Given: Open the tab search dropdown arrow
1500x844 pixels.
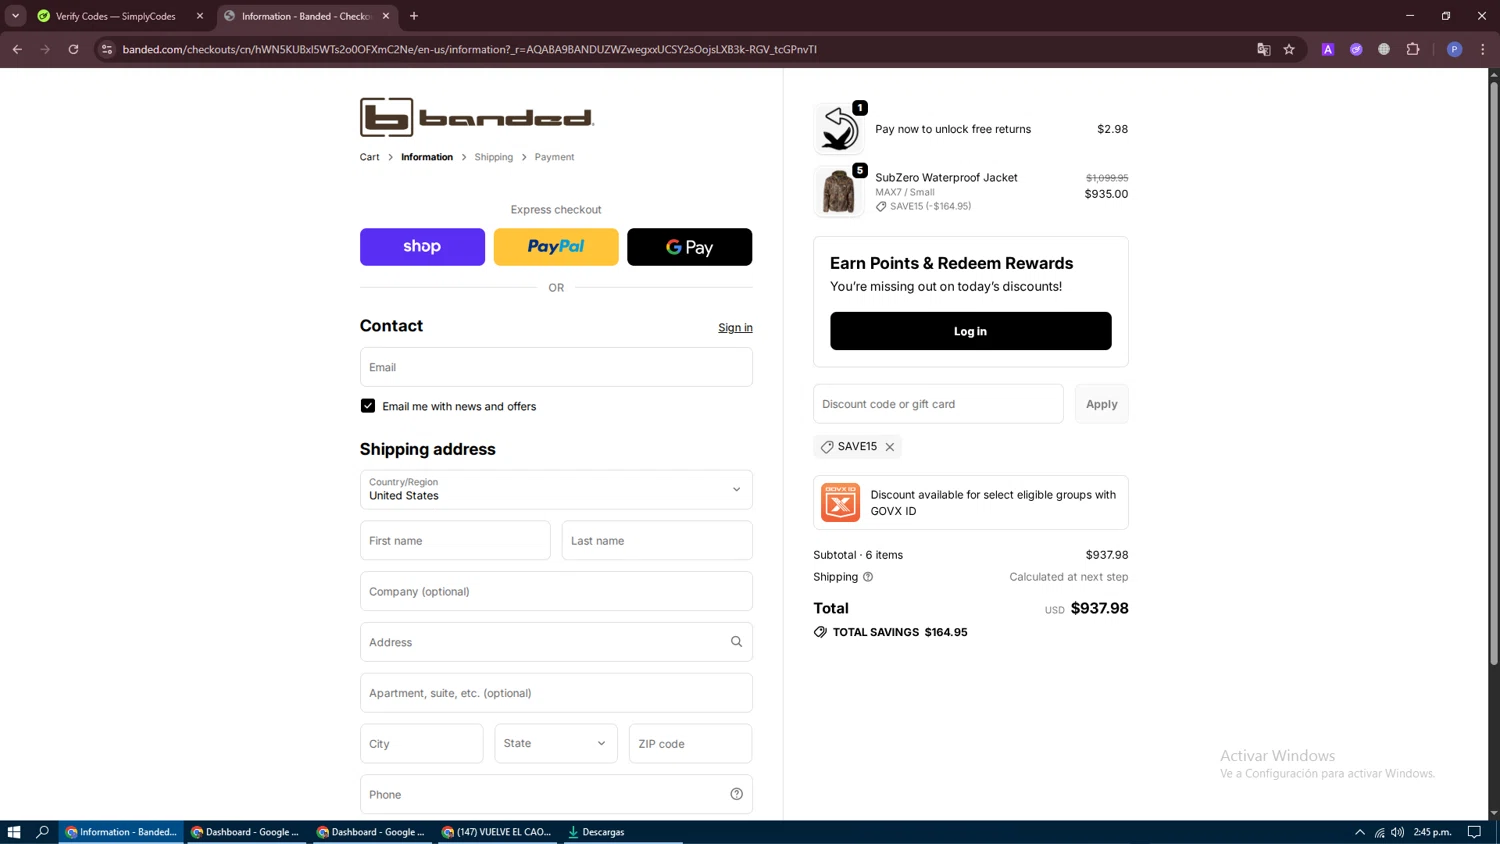Looking at the screenshot, I should [15, 16].
